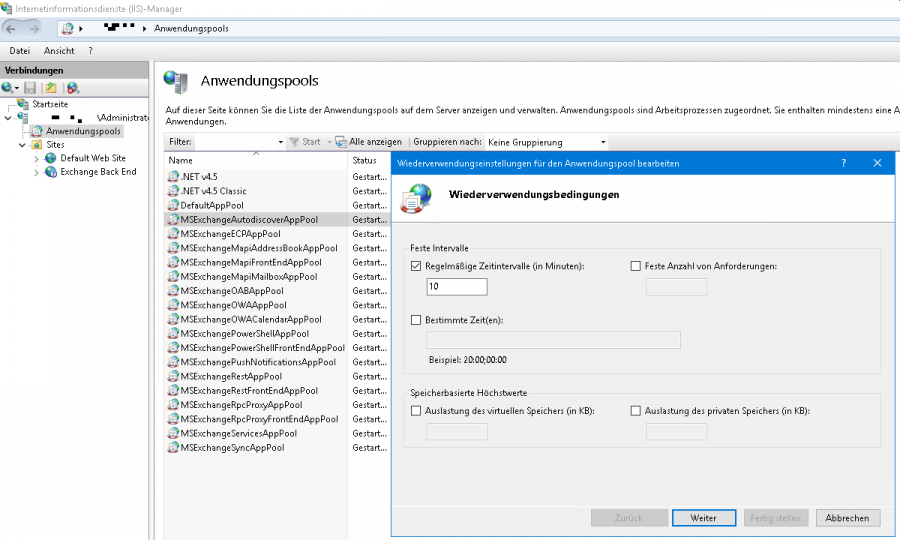Uncheck Regelmäßige Zeitintervalle checkbox
The height and width of the screenshot is (540, 900).
[x=416, y=266]
